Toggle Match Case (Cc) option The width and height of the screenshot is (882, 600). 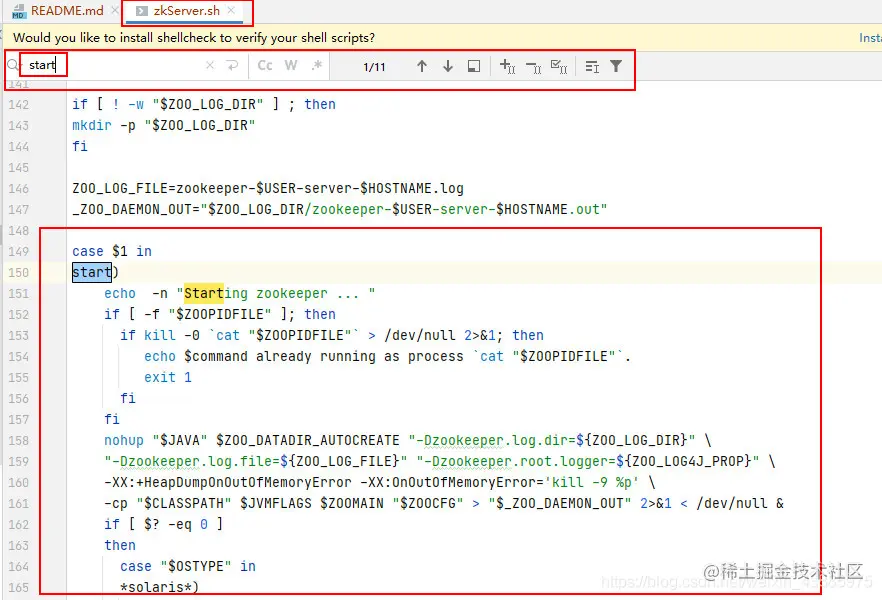265,66
